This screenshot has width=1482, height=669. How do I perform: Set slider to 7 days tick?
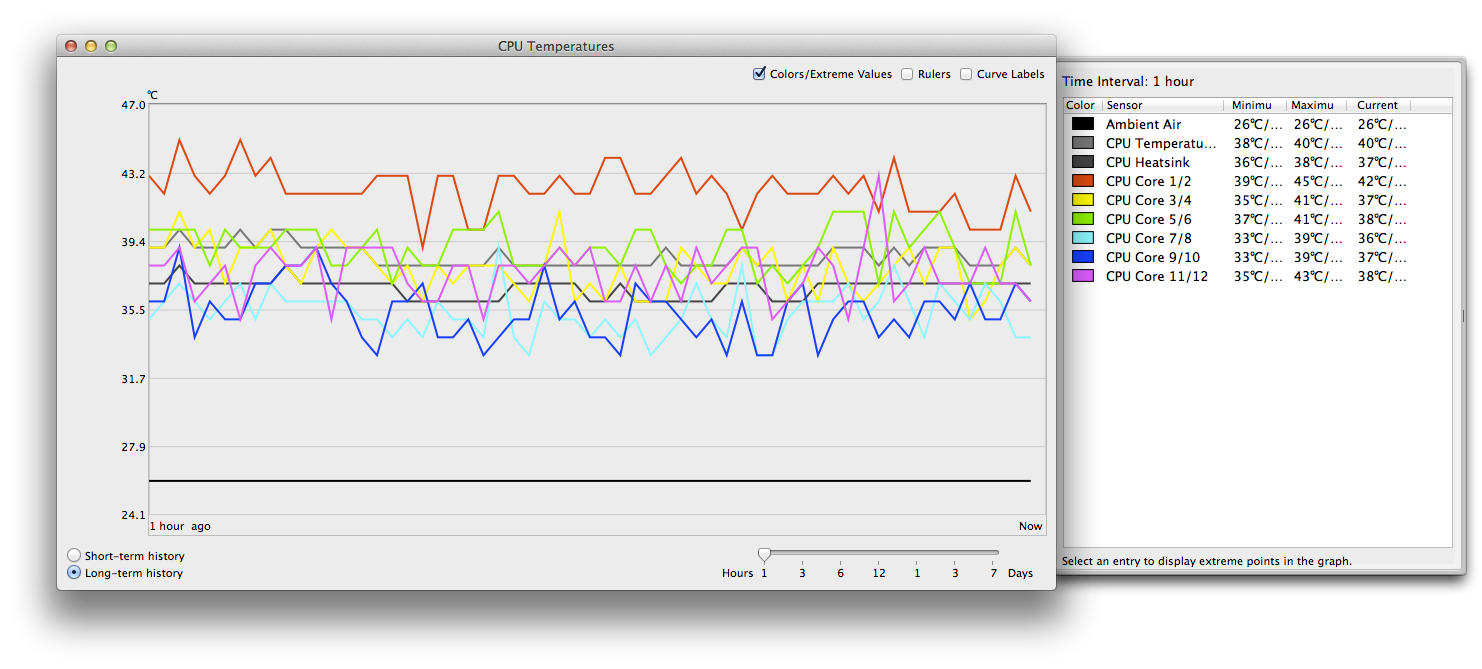click(x=993, y=573)
